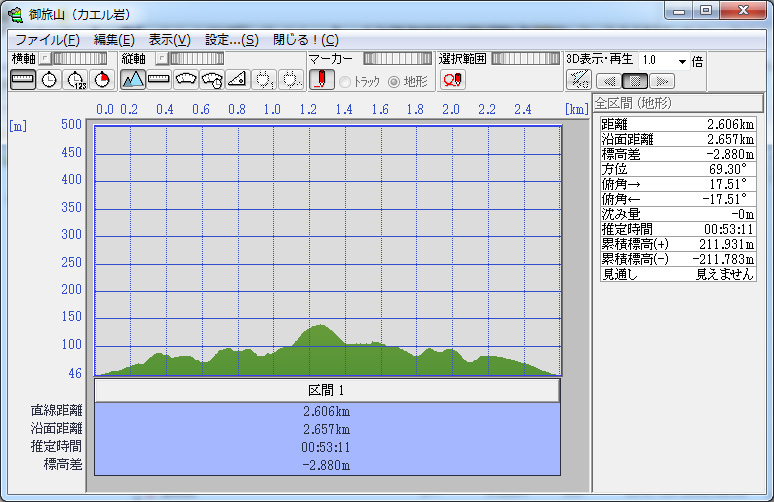The width and height of the screenshot is (774, 502).
Task: Click the 2.657km value under 区間 1
Action: click(x=326, y=429)
